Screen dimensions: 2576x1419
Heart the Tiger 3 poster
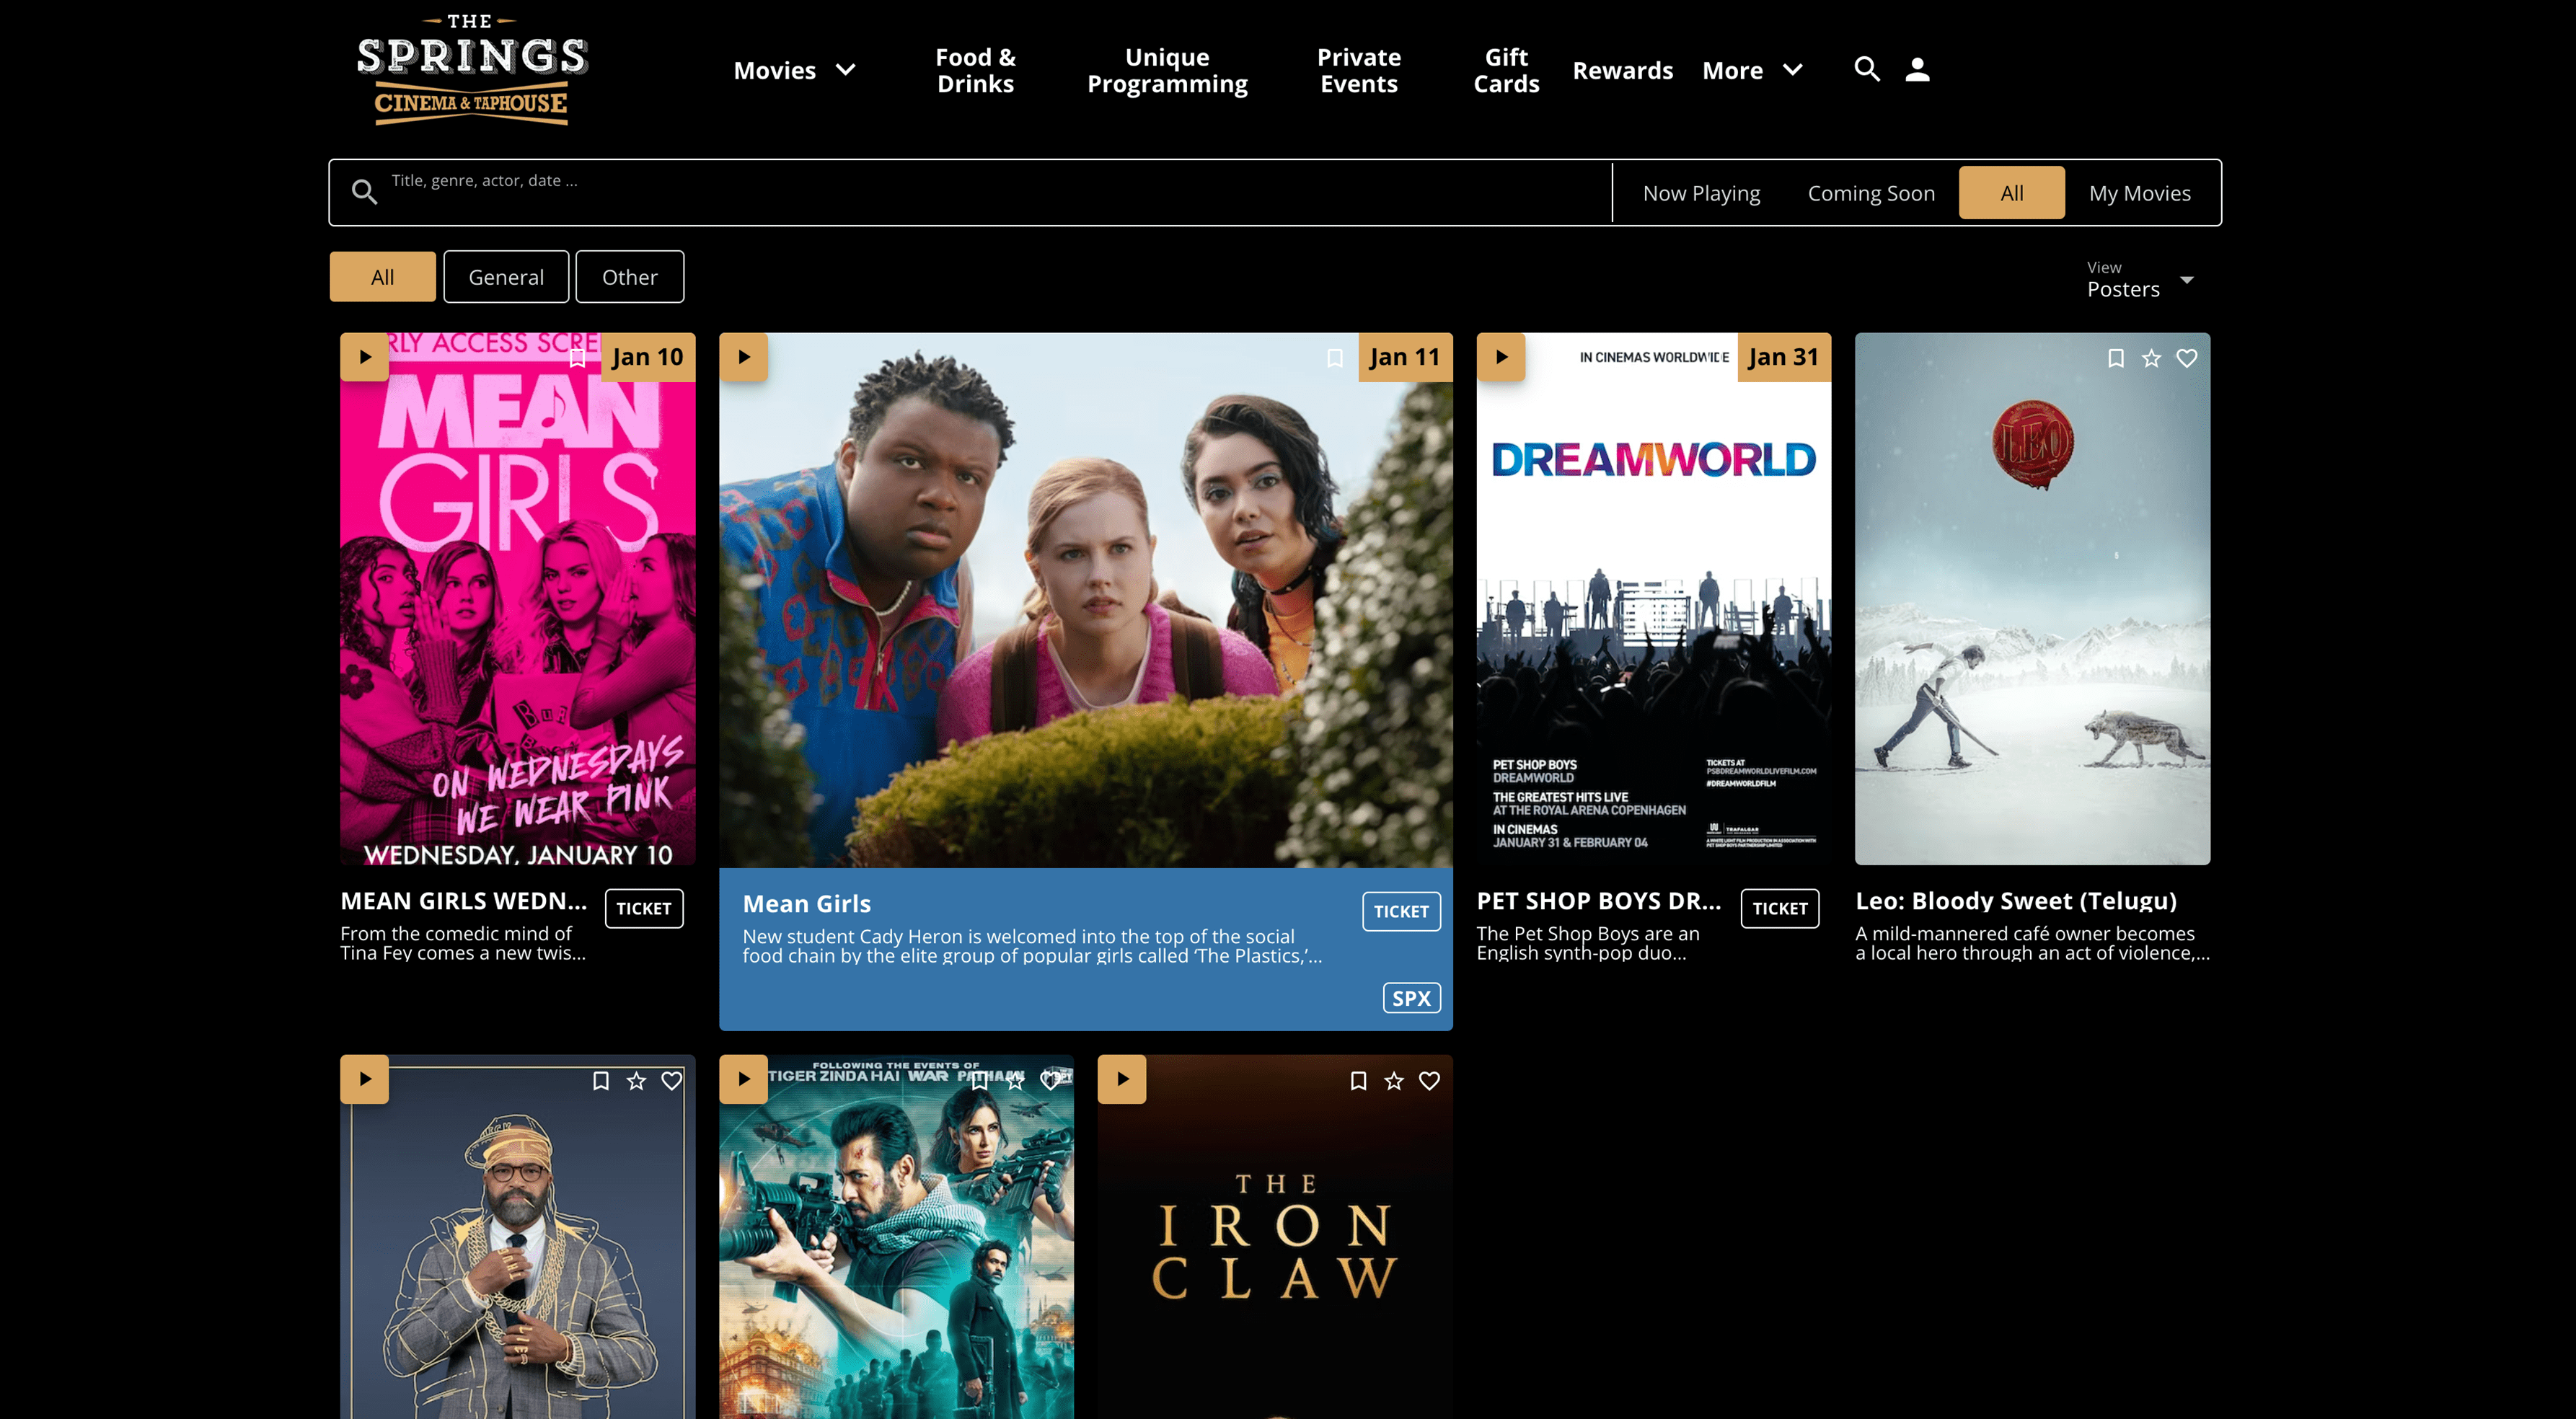coord(1051,1081)
